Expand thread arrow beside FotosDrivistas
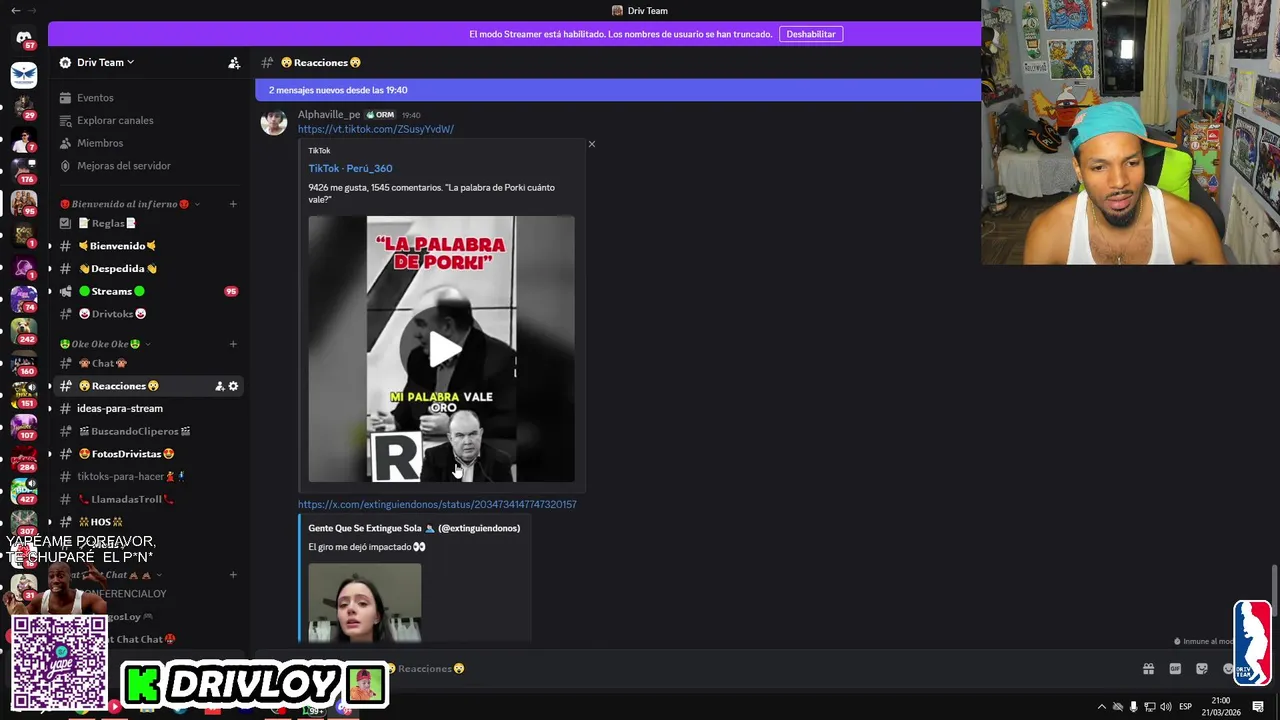Image resolution: width=1280 pixels, height=720 pixels. pos(50,454)
